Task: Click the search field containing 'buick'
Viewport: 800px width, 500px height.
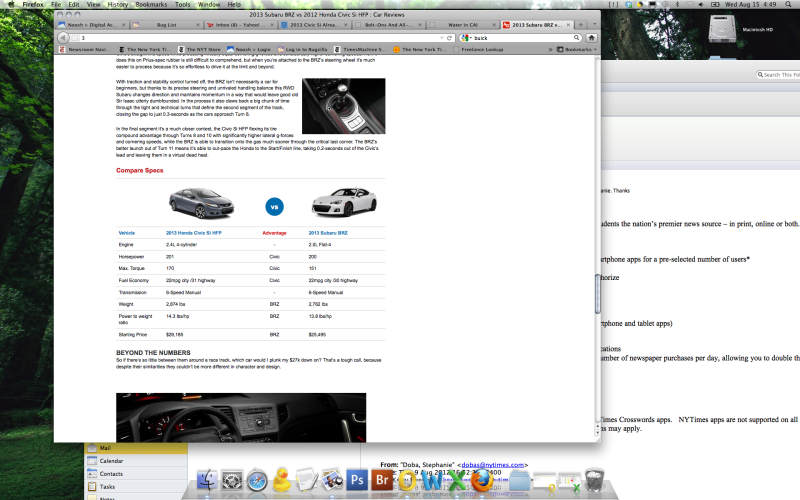Action: [x=520, y=38]
